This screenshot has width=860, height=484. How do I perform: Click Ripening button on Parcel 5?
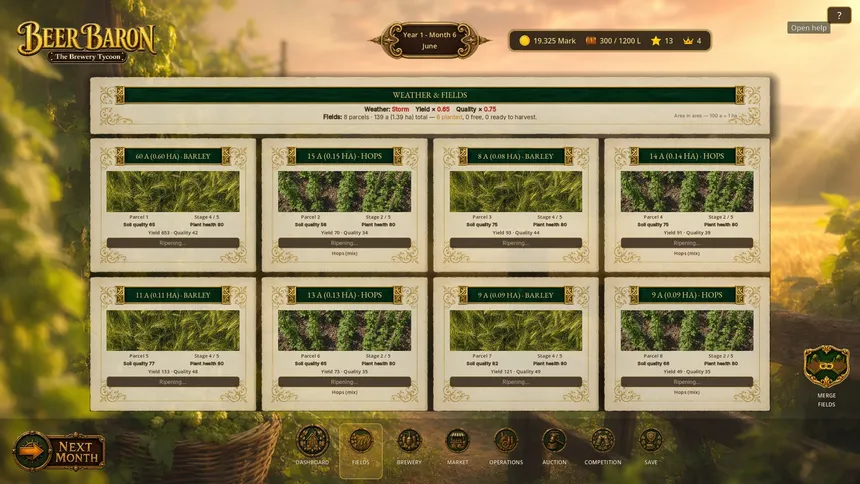(173, 381)
